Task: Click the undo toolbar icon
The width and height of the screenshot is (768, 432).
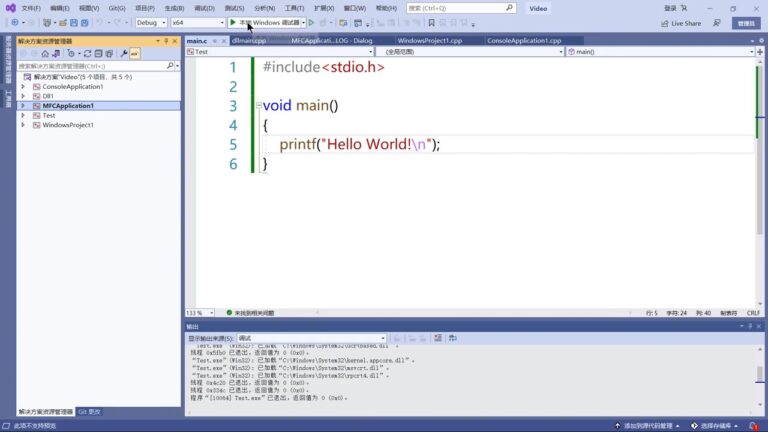Action: [99, 23]
